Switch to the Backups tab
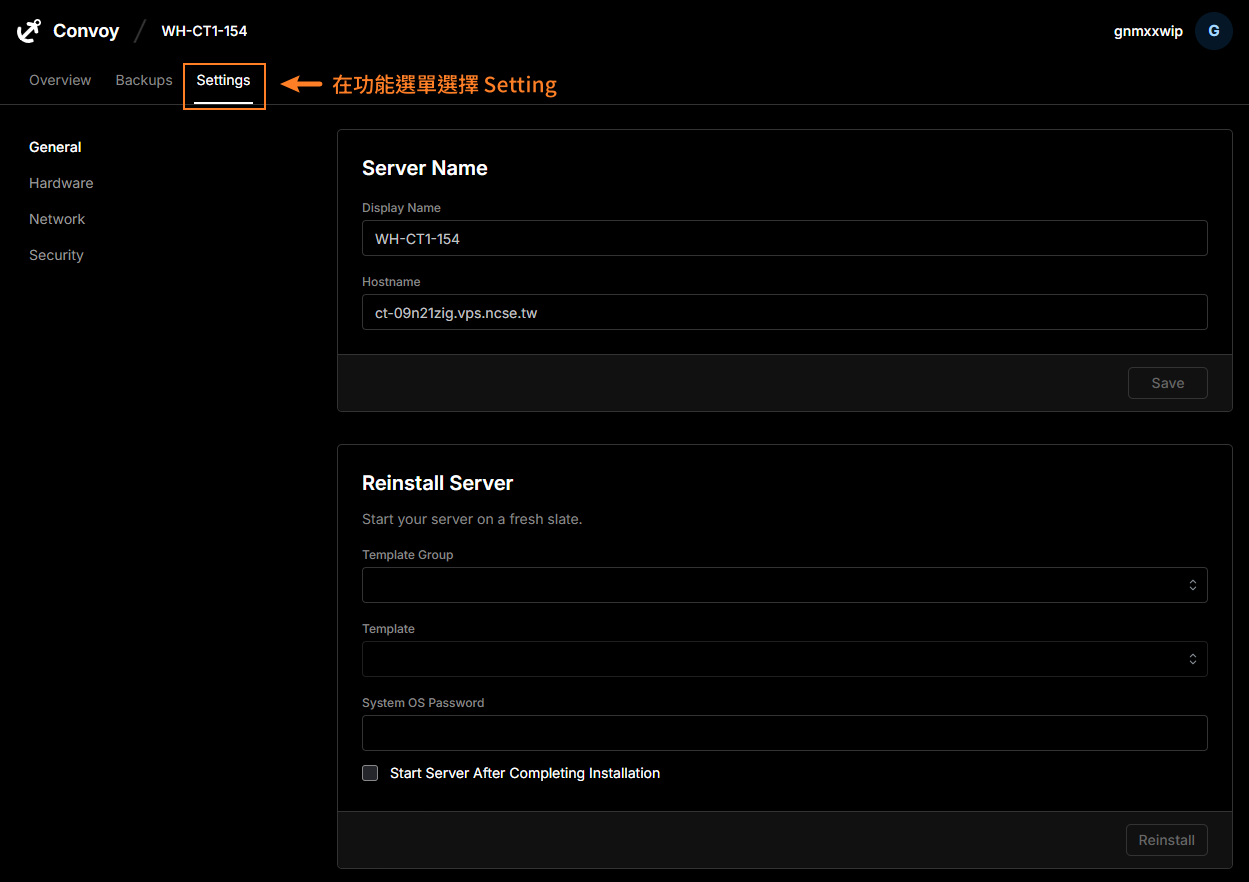The width and height of the screenshot is (1249, 882). 144,80
